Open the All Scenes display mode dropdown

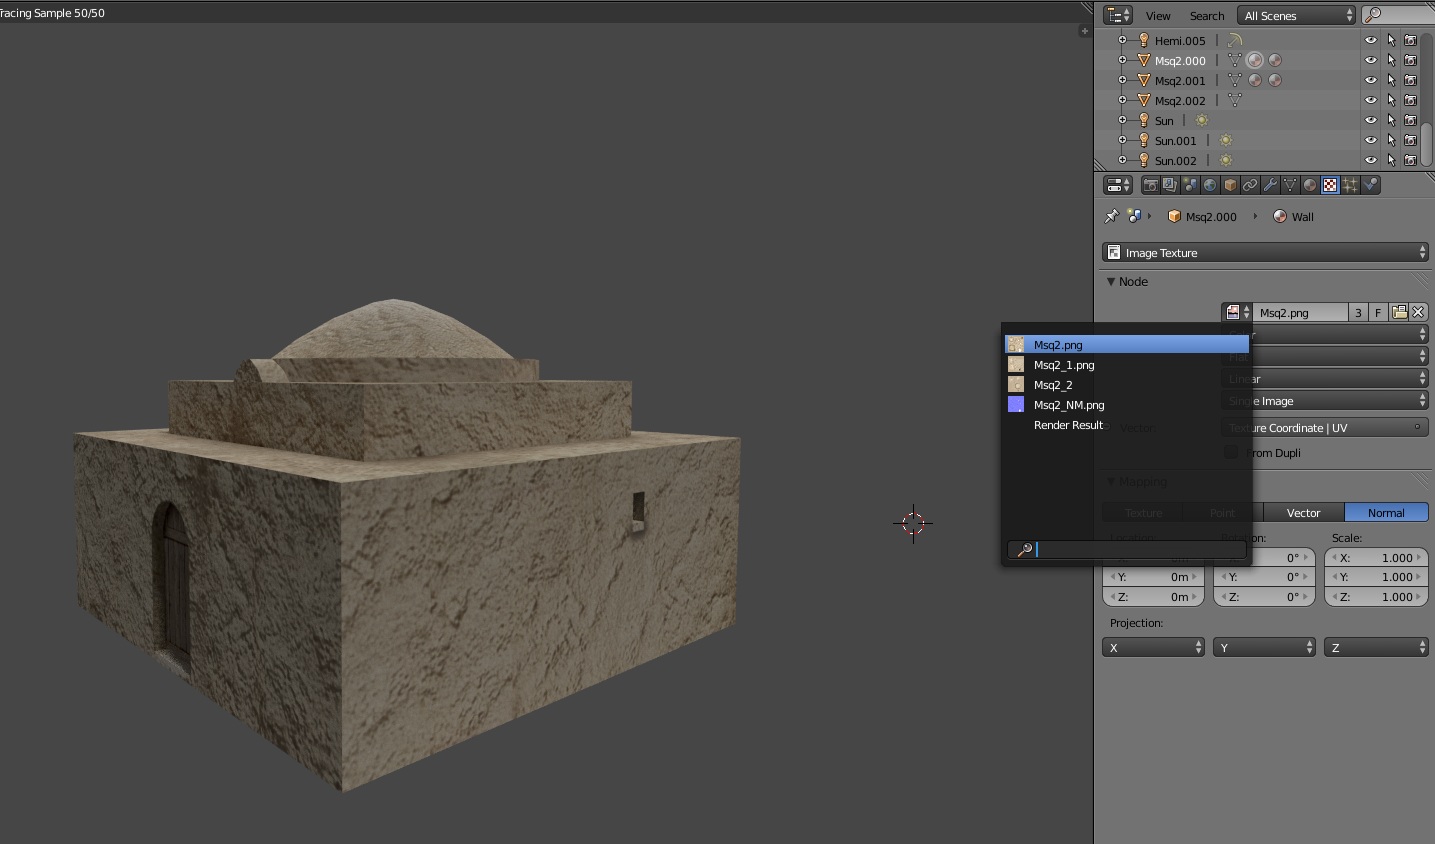coord(1296,15)
